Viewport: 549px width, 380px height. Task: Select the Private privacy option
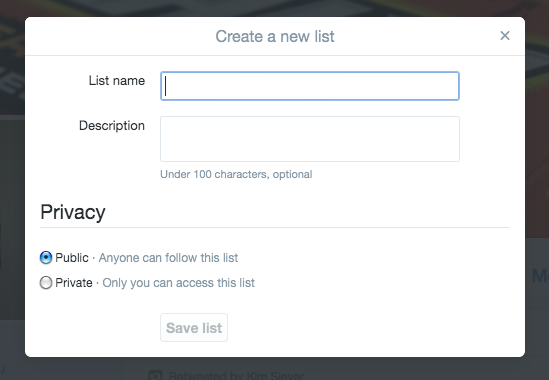(x=46, y=283)
